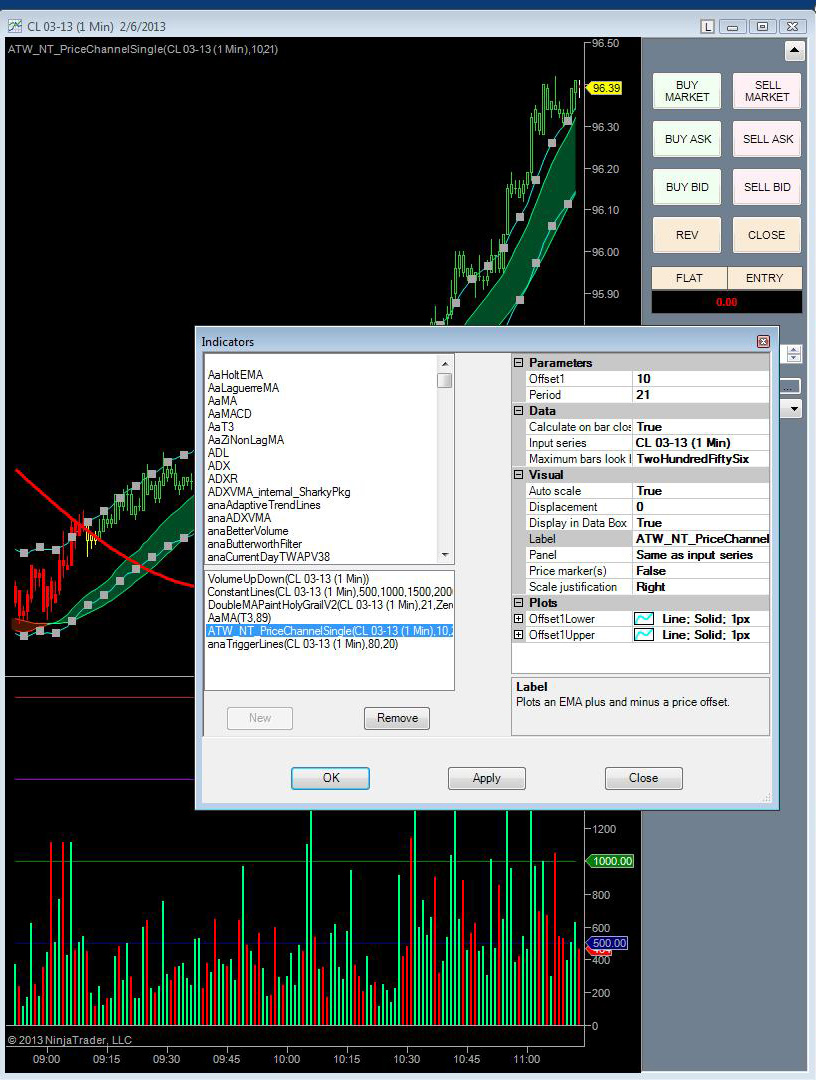Screen dimensions: 816x1080
Task: Click the REV reverse position button
Action: pos(687,236)
